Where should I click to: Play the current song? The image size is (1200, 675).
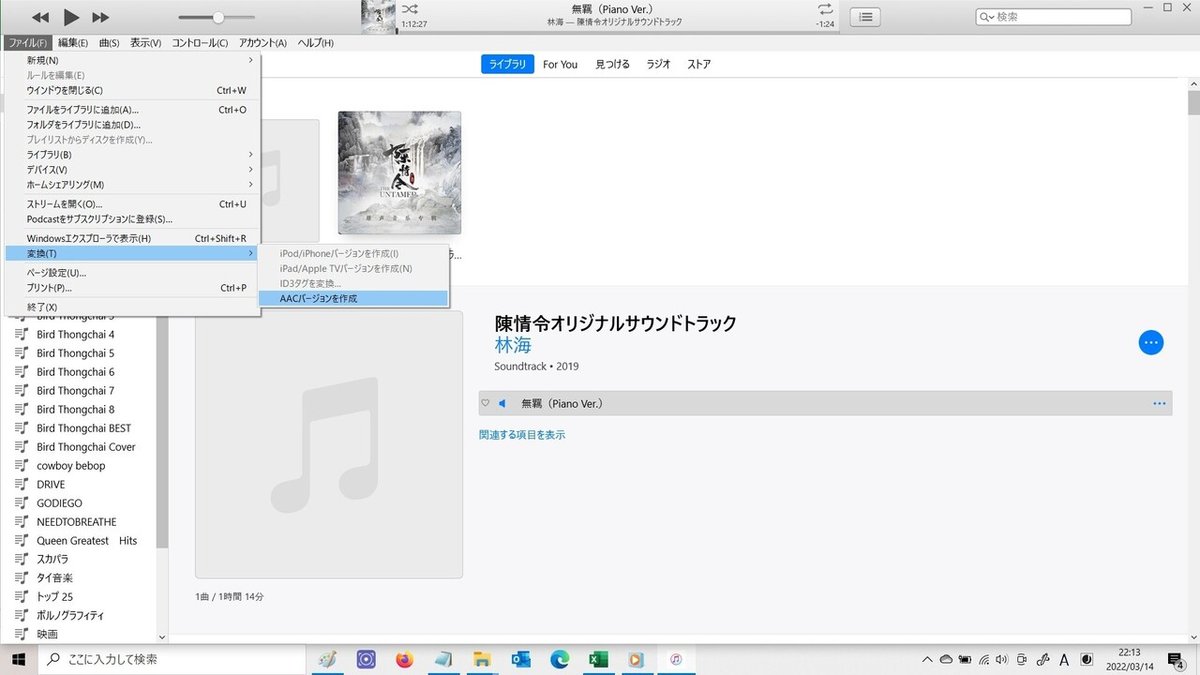coord(70,17)
